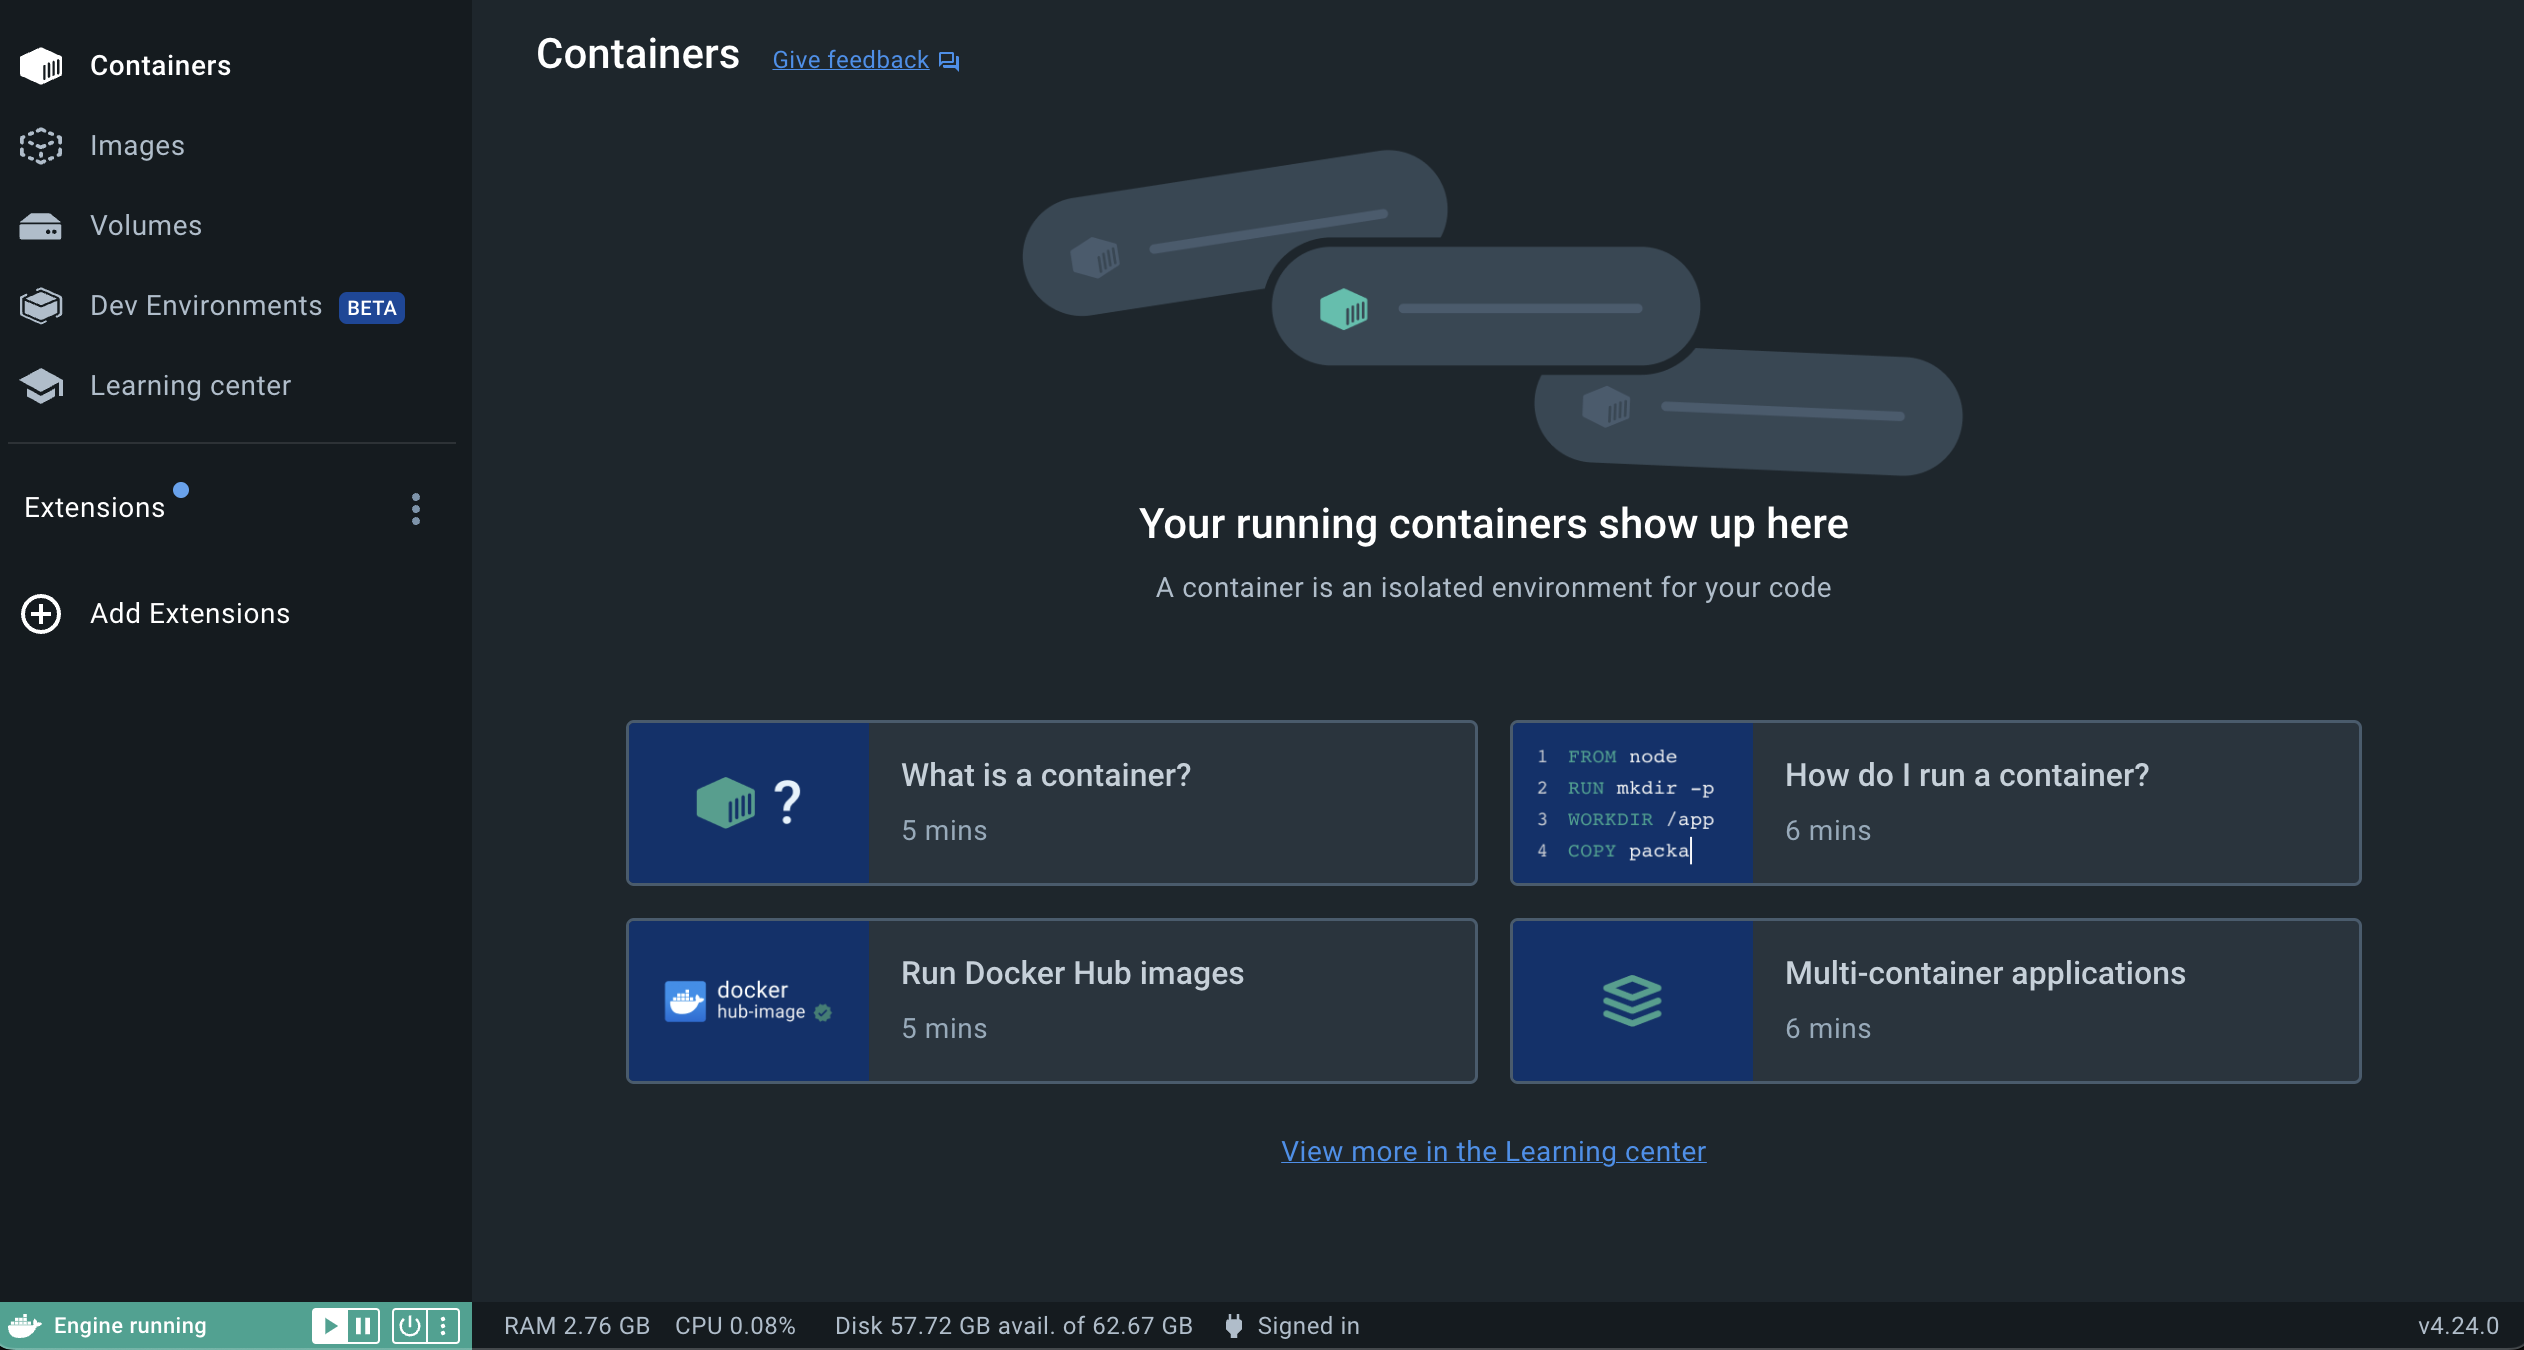Click the engine power button
Screen dimensions: 2524x1350
point(409,1326)
